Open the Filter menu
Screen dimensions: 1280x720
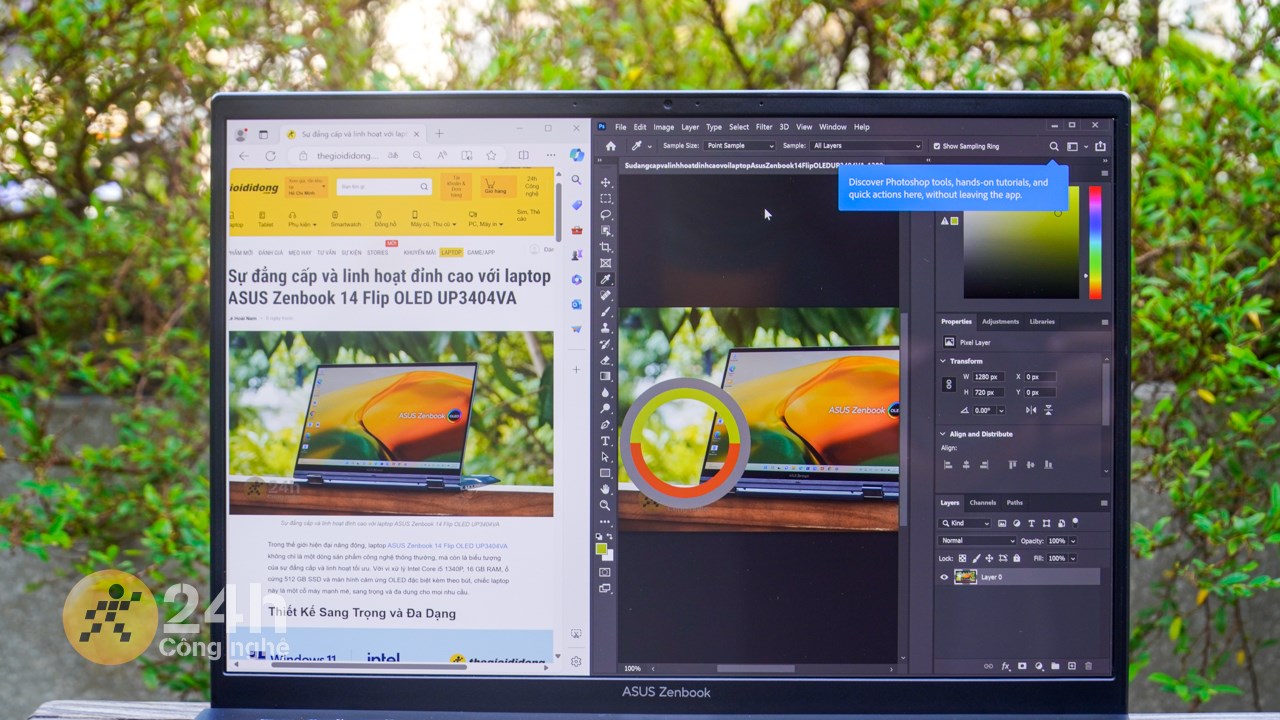click(764, 127)
